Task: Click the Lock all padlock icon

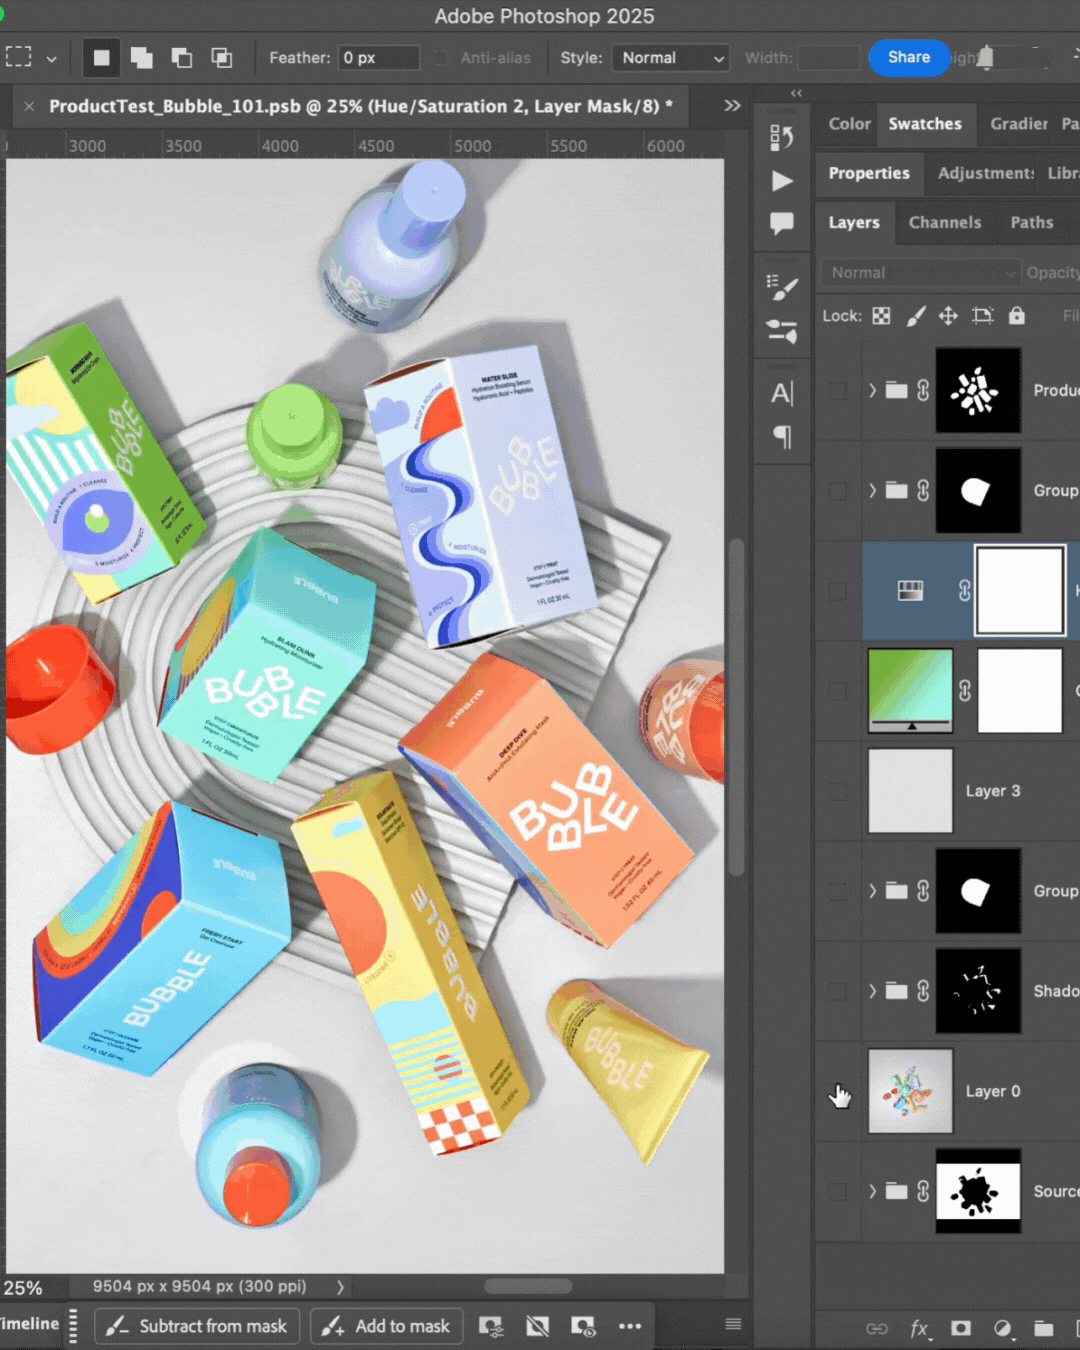Action: tap(1017, 316)
